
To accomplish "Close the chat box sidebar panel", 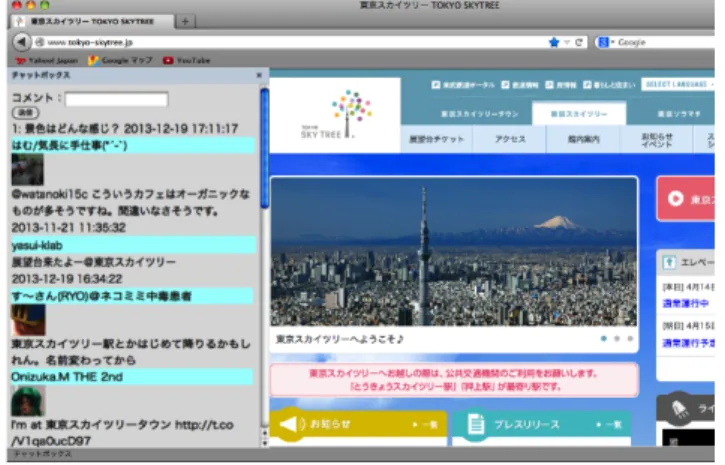I will click(259, 75).
